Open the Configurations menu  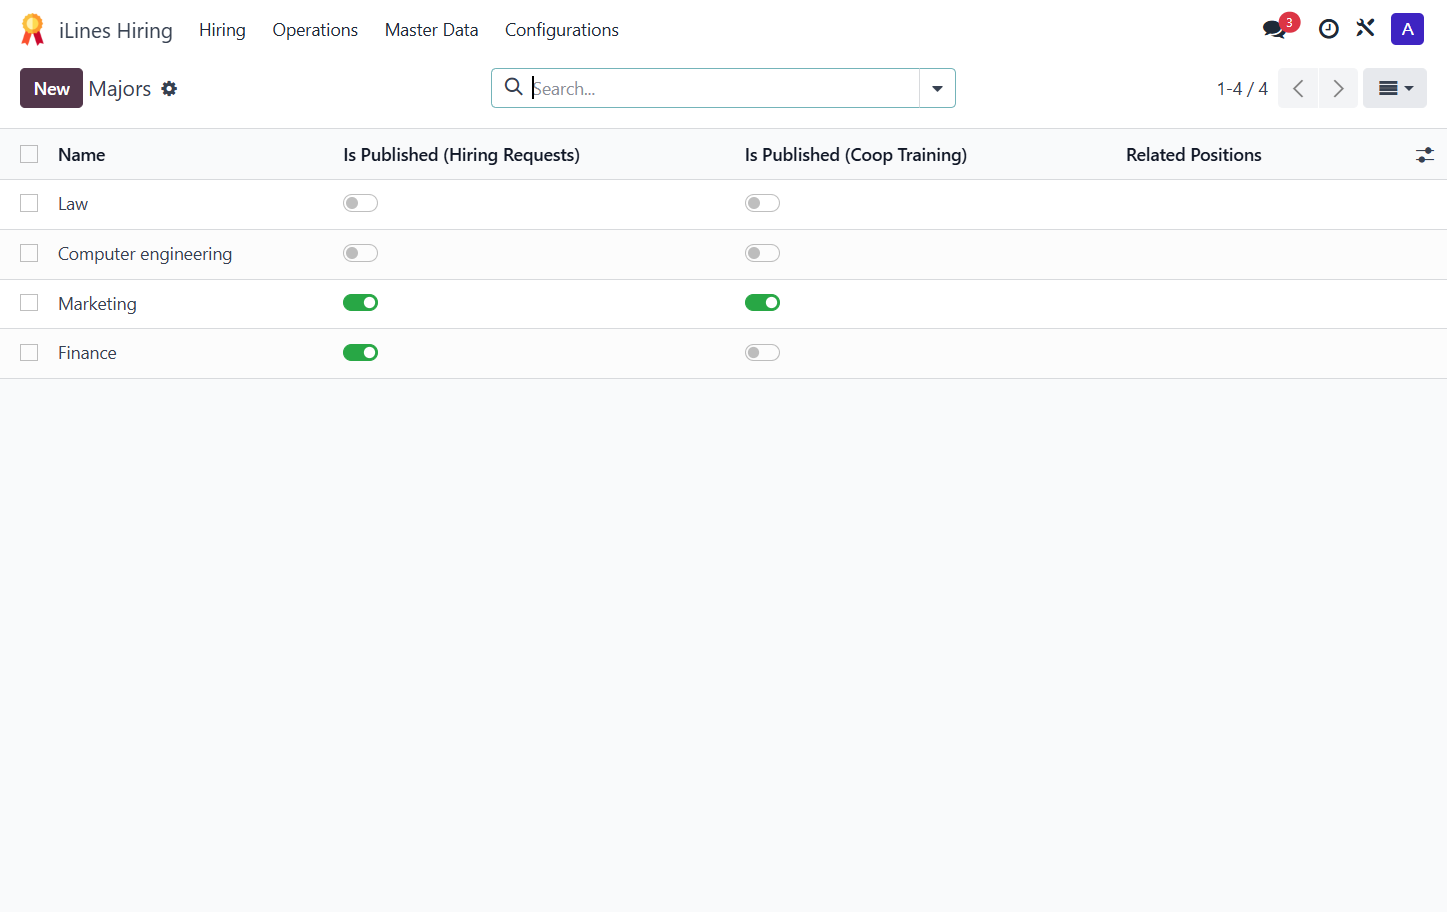point(562,30)
